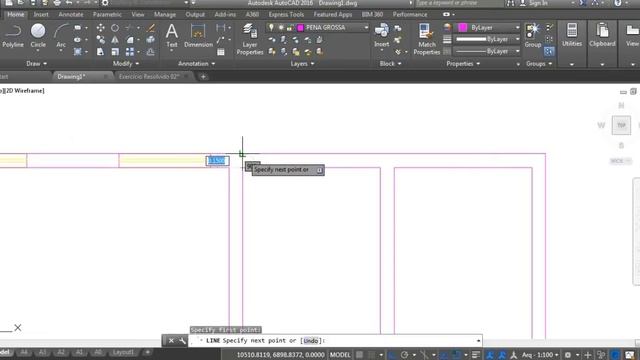Click 2D Wireframe visual style control
Image resolution: width=640 pixels, height=360 pixels.
25,91
